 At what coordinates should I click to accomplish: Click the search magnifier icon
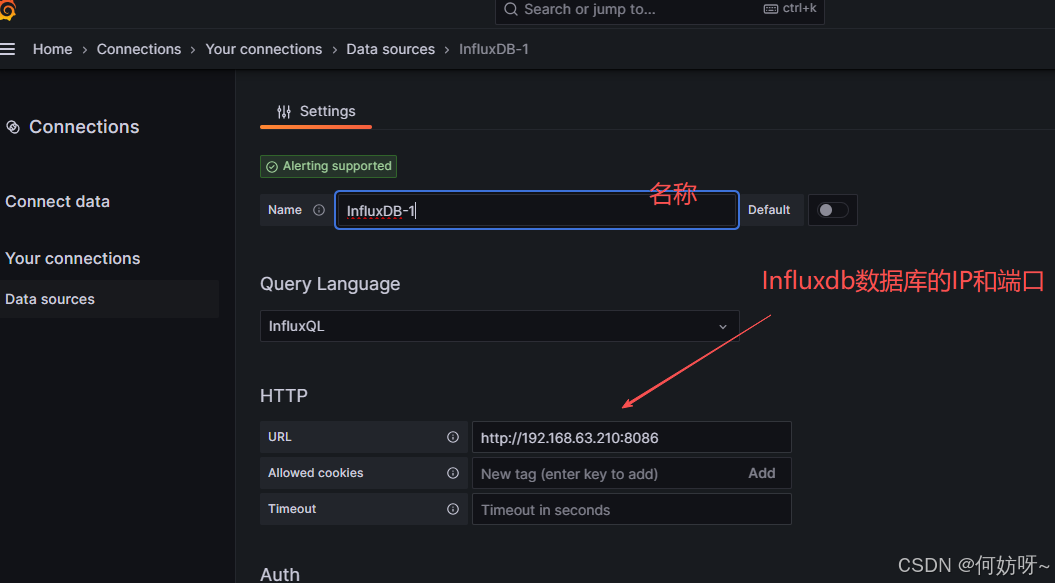point(511,9)
